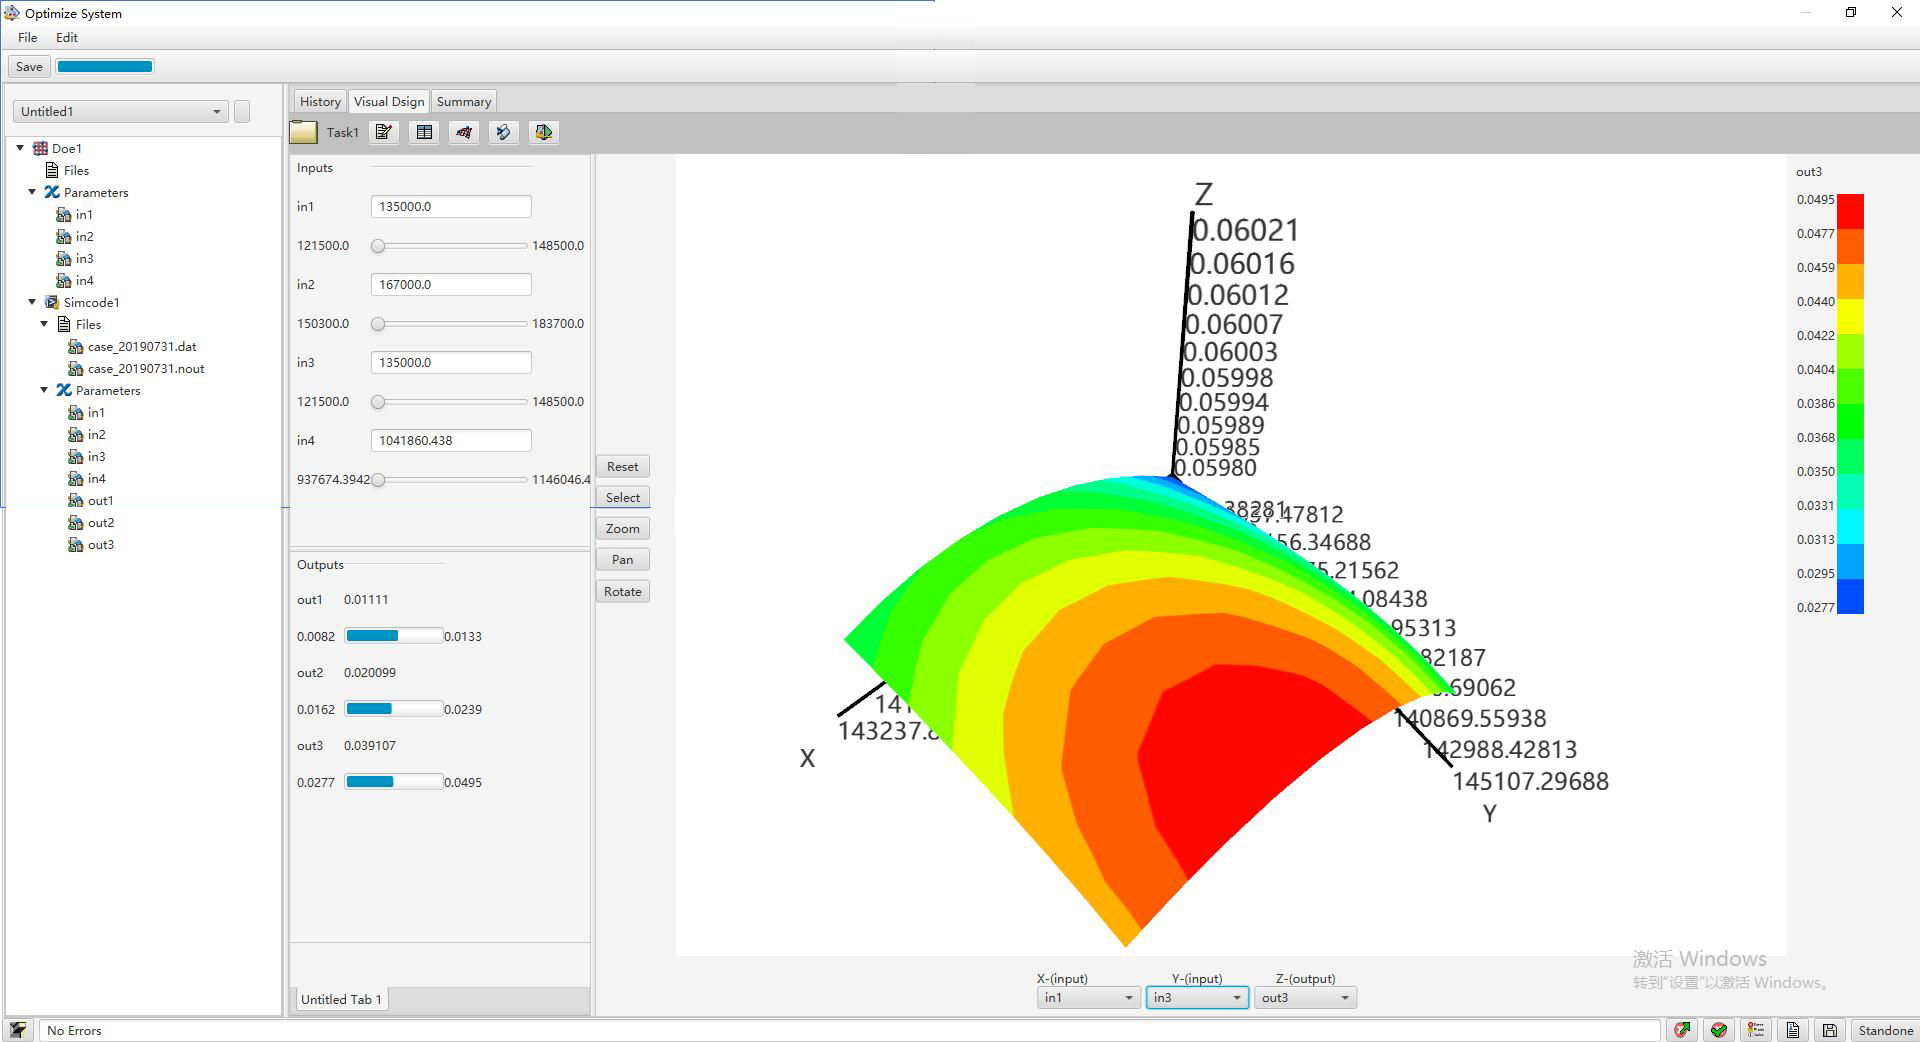The image size is (1920, 1042).
Task: Click the Save button
Action: [29, 66]
